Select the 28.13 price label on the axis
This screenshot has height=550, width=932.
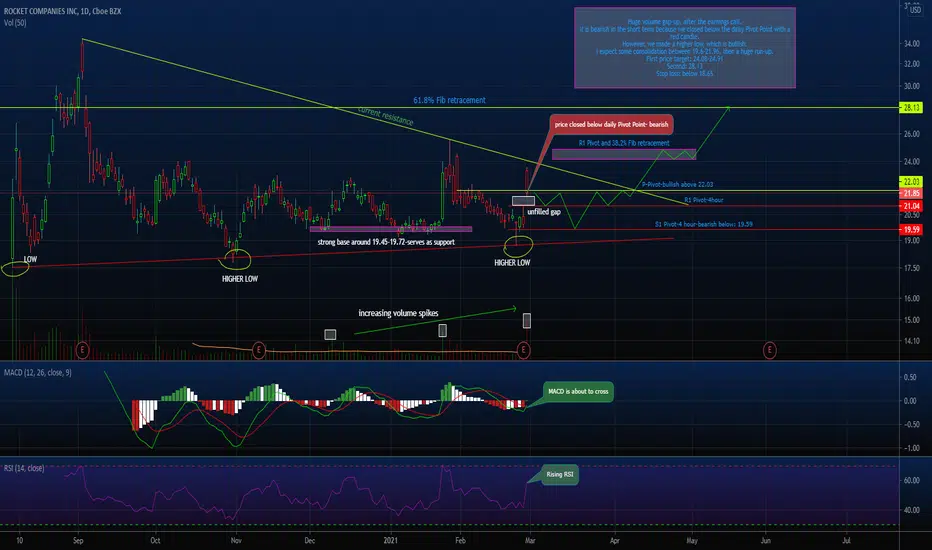coord(911,108)
